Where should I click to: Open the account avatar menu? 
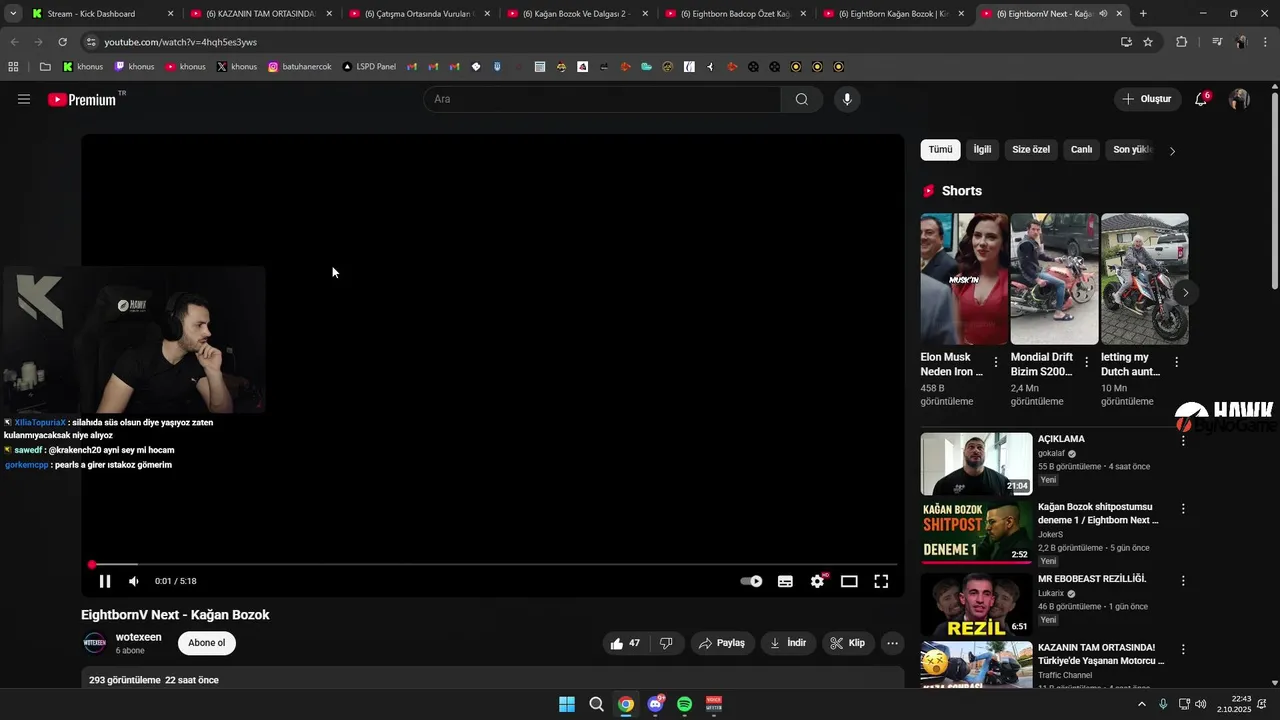coord(1239,99)
